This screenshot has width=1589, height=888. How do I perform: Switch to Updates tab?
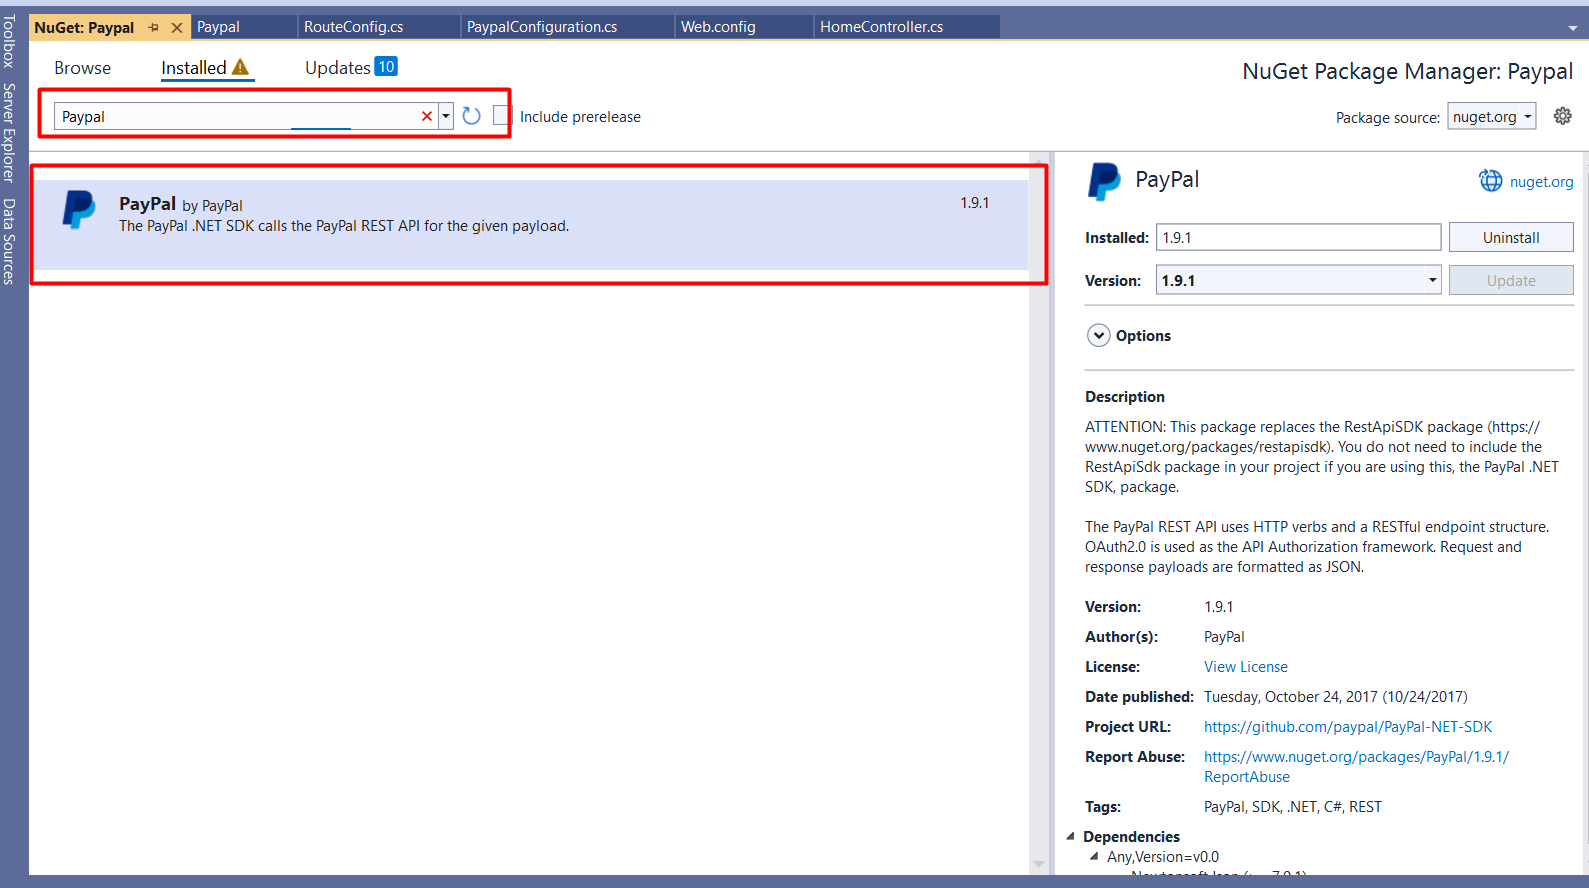click(x=338, y=68)
